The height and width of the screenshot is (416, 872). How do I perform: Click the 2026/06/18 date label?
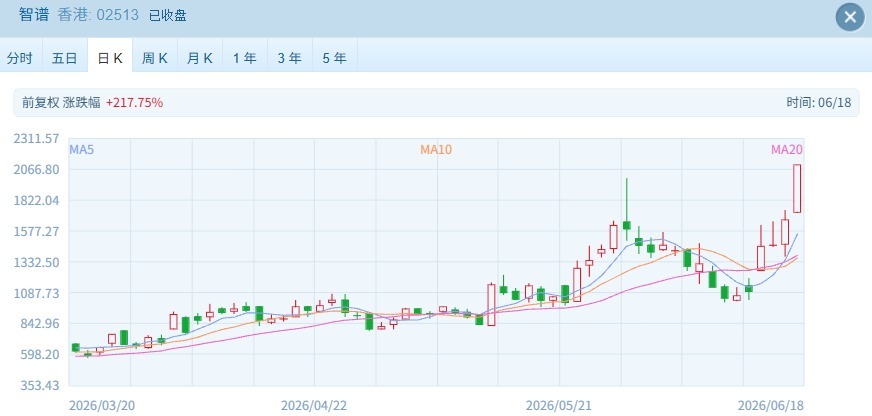[x=770, y=406]
